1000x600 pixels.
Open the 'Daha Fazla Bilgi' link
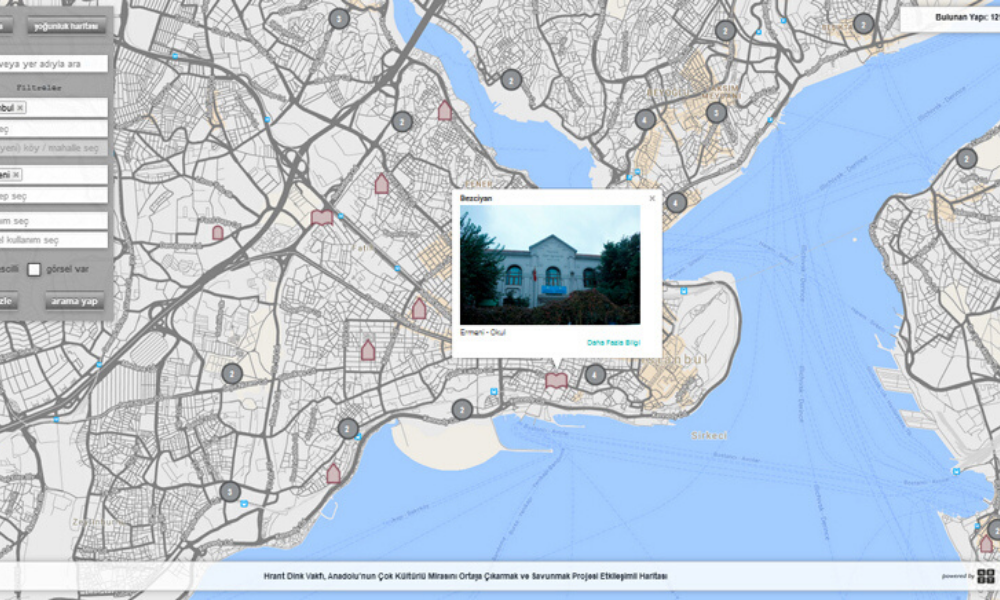point(613,342)
